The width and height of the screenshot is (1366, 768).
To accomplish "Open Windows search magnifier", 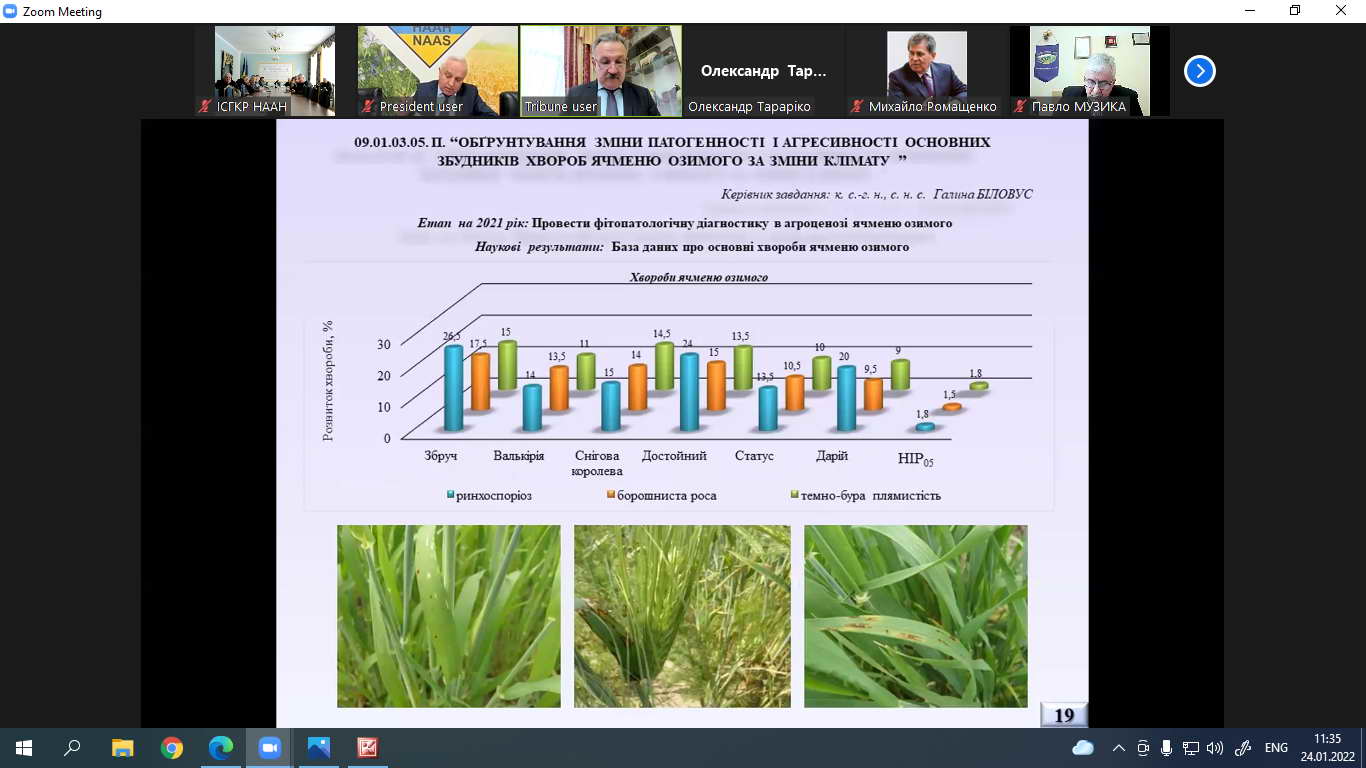I will pos(72,747).
